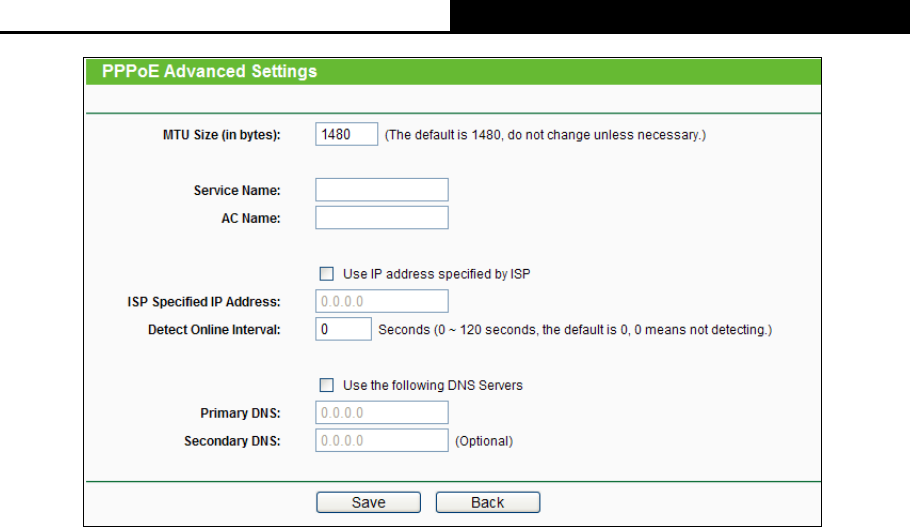910x527 pixels.
Task: Click the MTU Size input field
Action: 346,134
